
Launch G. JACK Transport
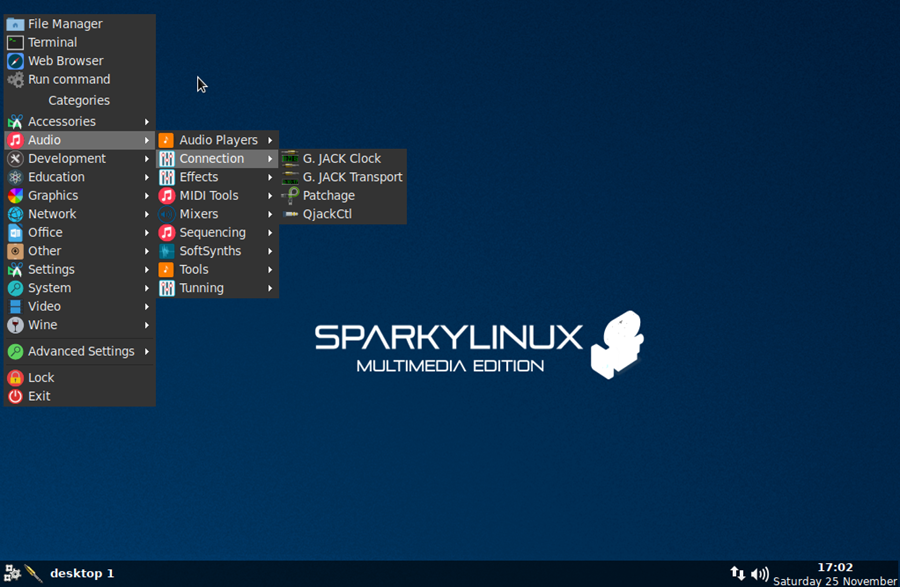pos(343,177)
